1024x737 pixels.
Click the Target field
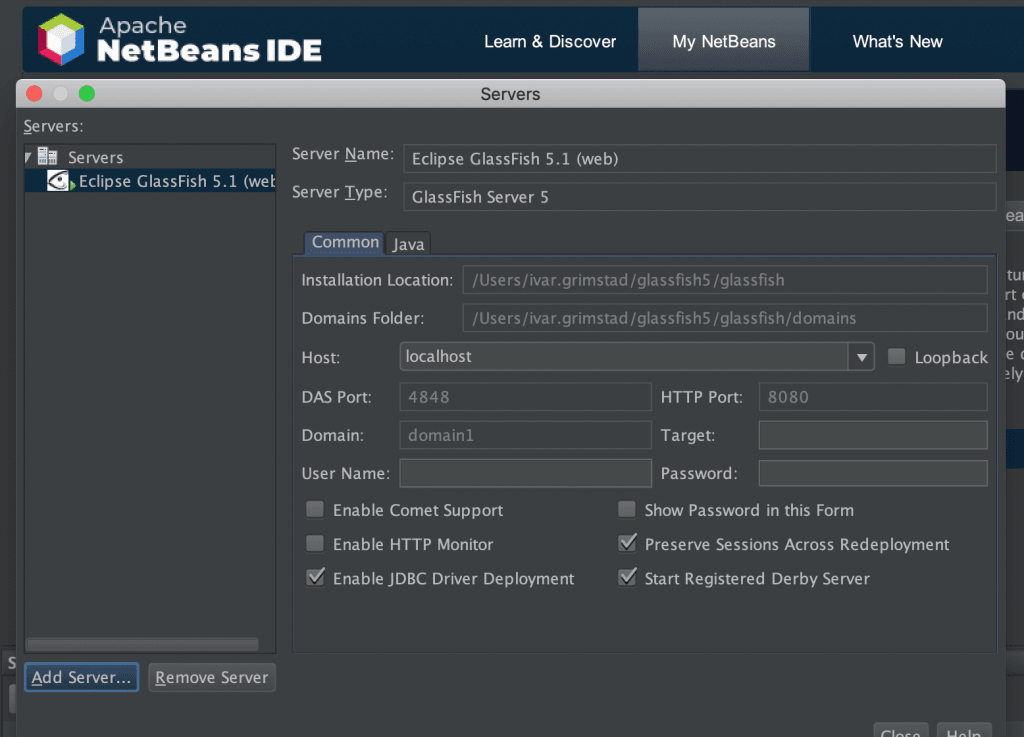[x=872, y=435]
